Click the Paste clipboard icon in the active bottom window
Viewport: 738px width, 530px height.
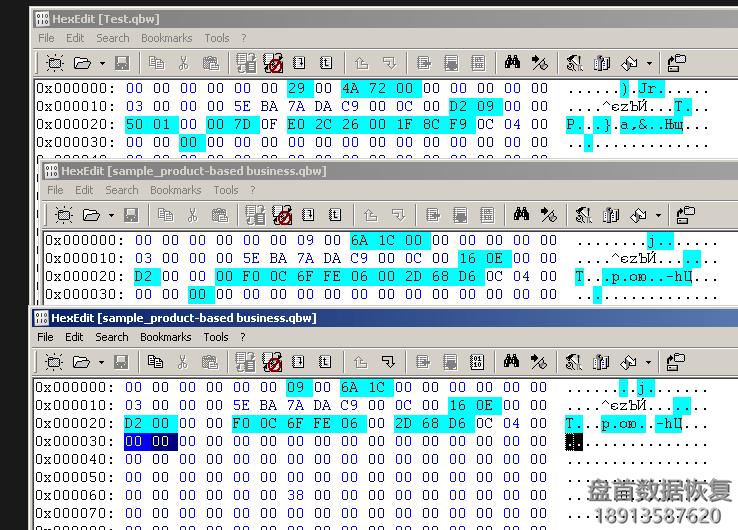pos(210,362)
